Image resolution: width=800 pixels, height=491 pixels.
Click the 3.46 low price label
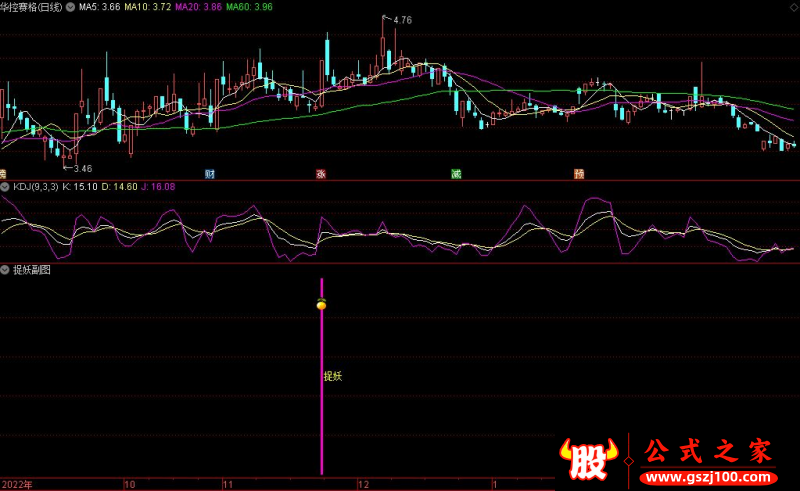tap(82, 169)
